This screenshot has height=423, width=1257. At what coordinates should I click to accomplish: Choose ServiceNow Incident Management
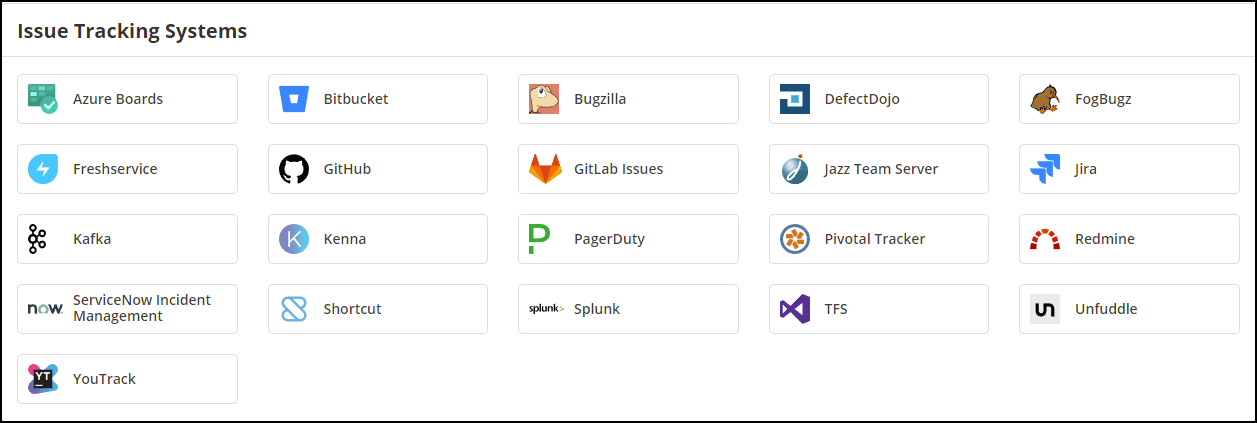[127, 309]
